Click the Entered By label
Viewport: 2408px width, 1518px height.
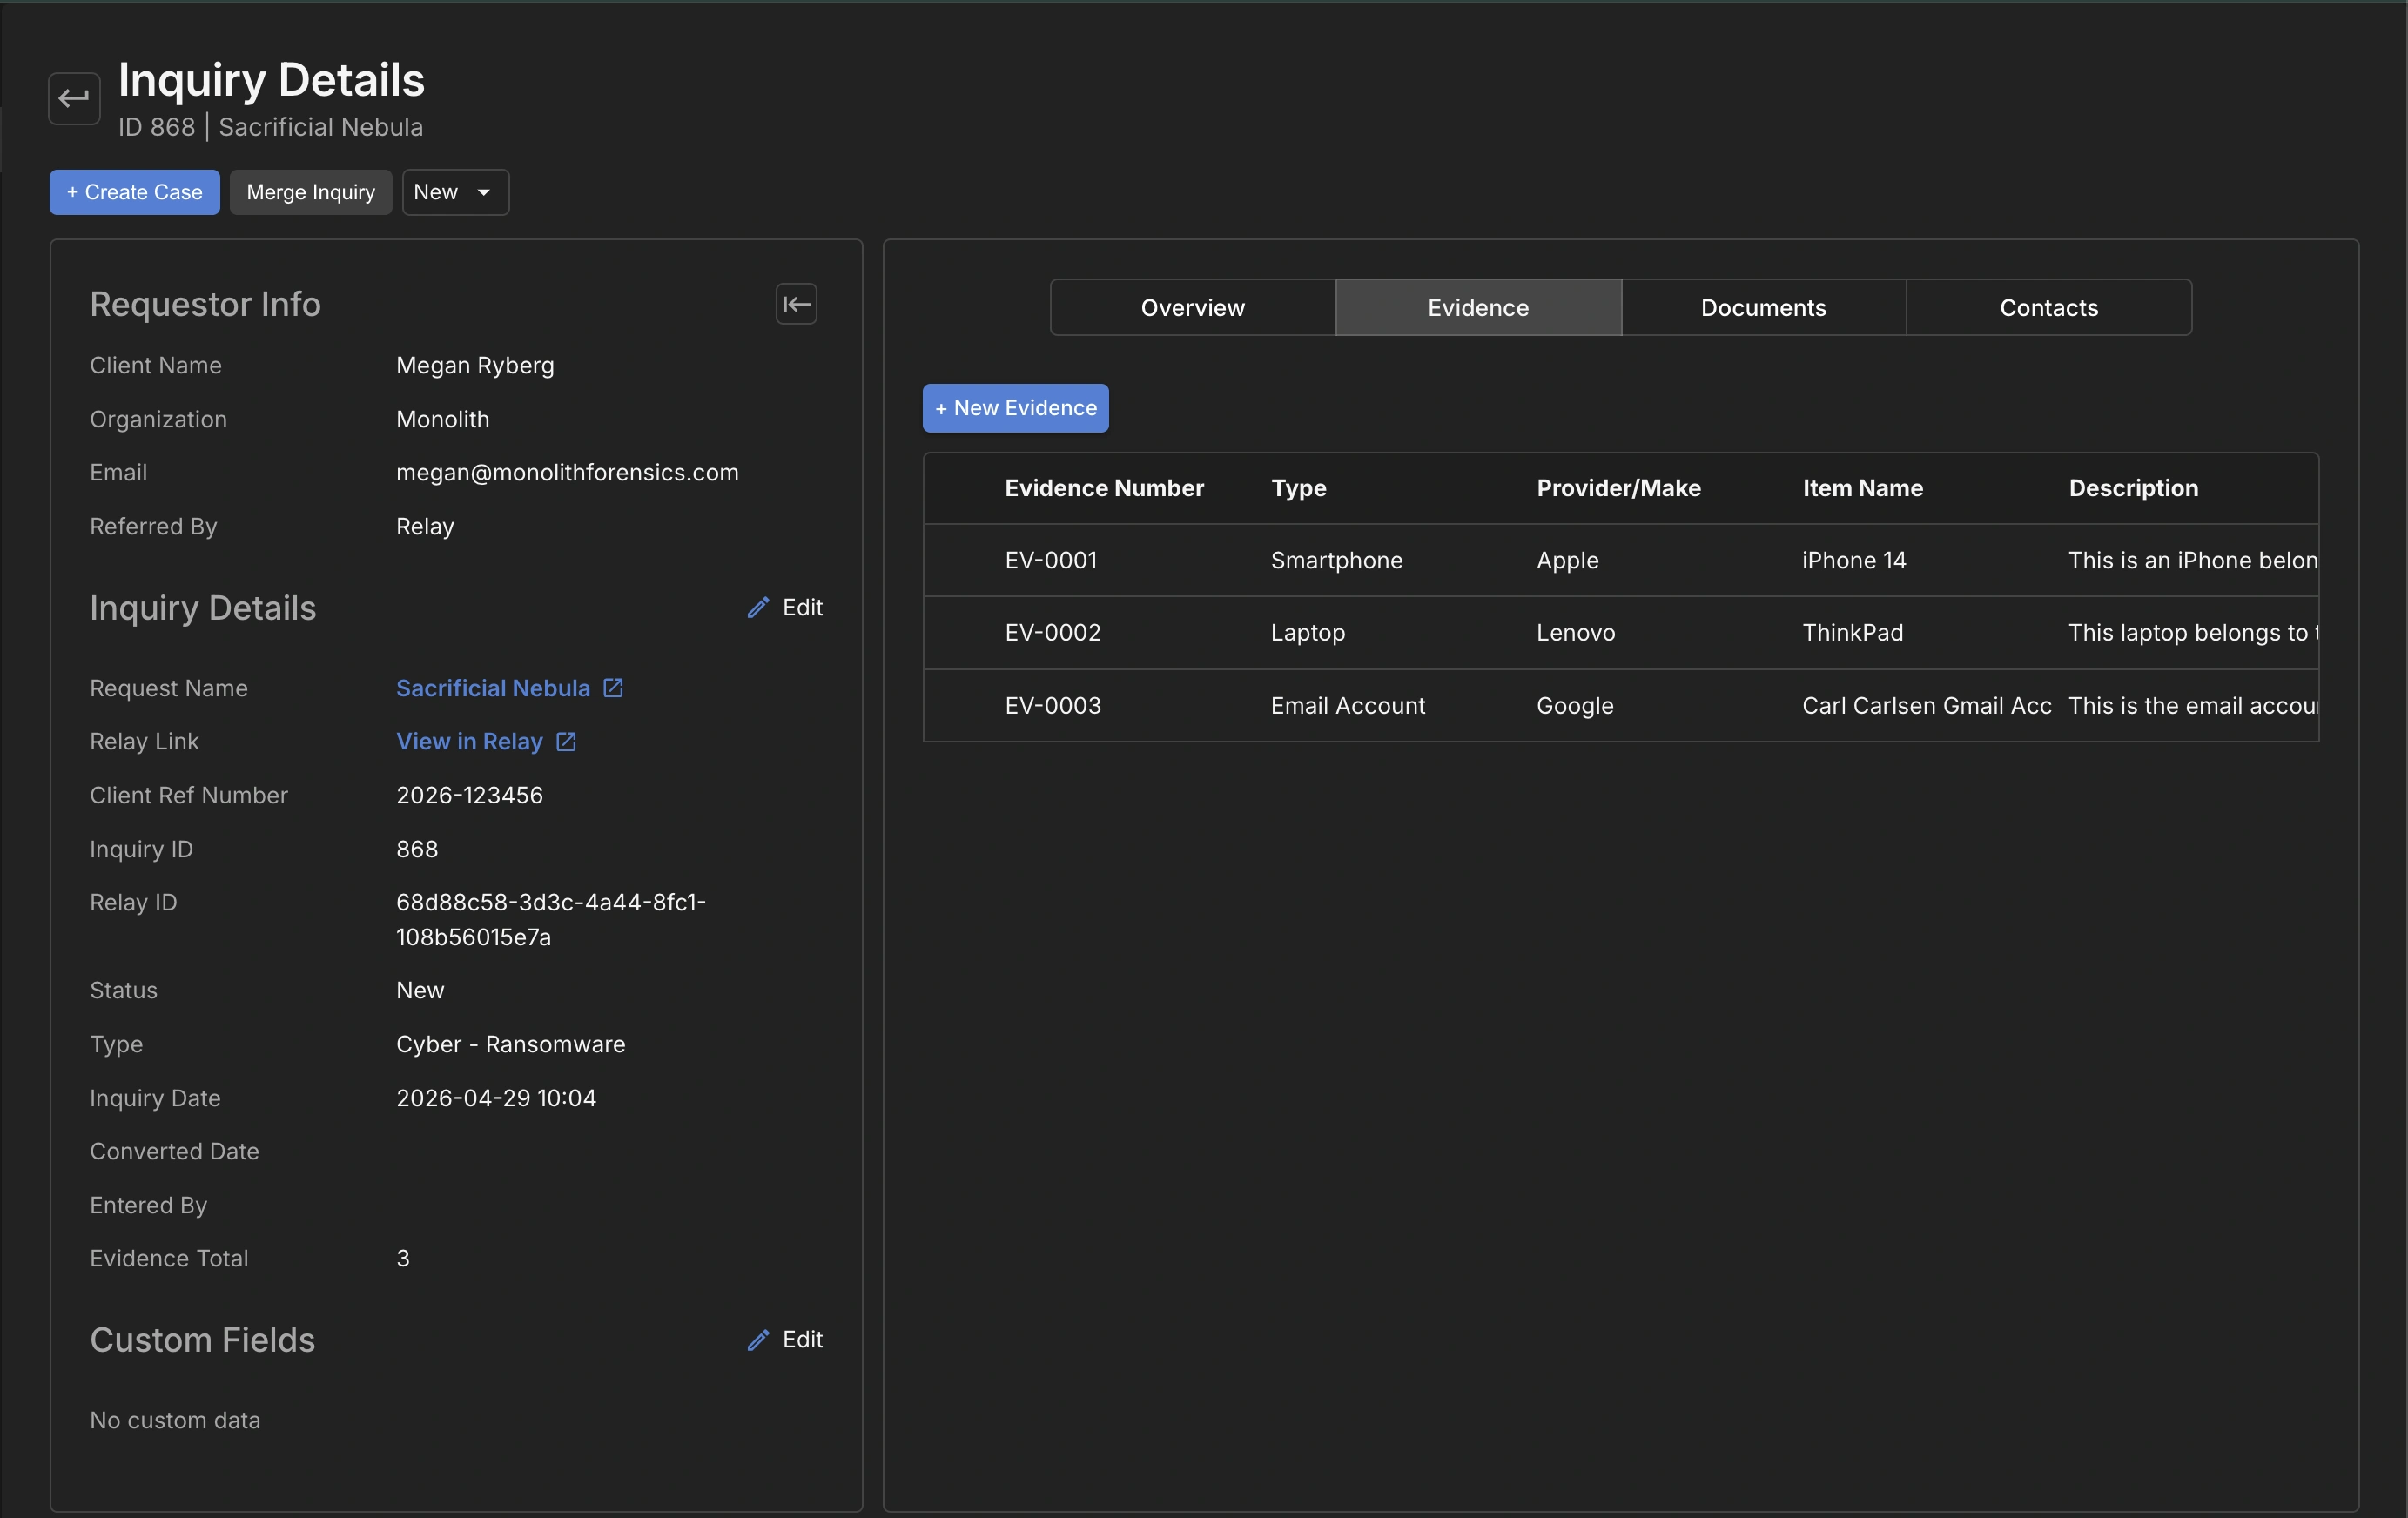pyautogui.click(x=148, y=1205)
